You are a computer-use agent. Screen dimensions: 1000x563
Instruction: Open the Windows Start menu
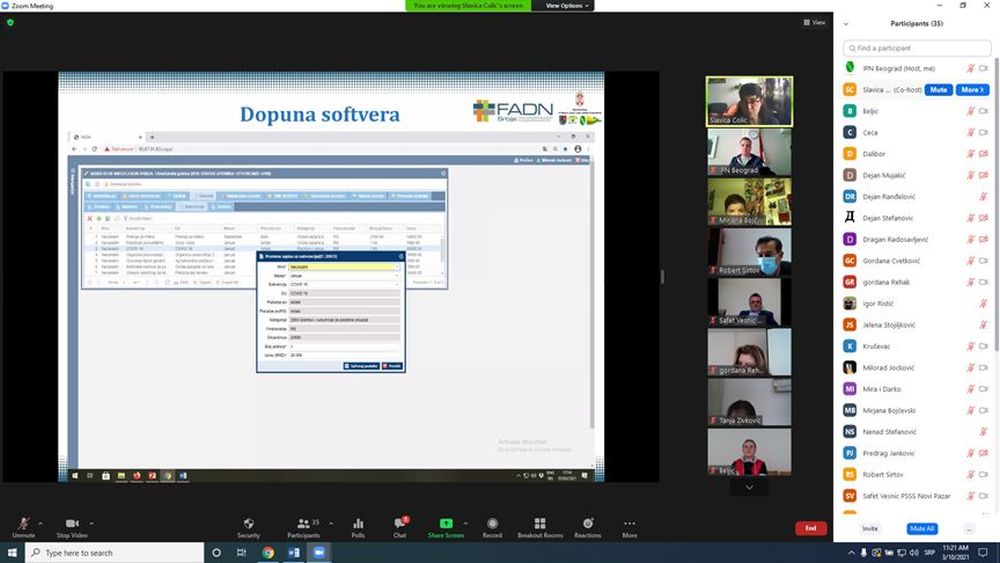tap(12, 552)
